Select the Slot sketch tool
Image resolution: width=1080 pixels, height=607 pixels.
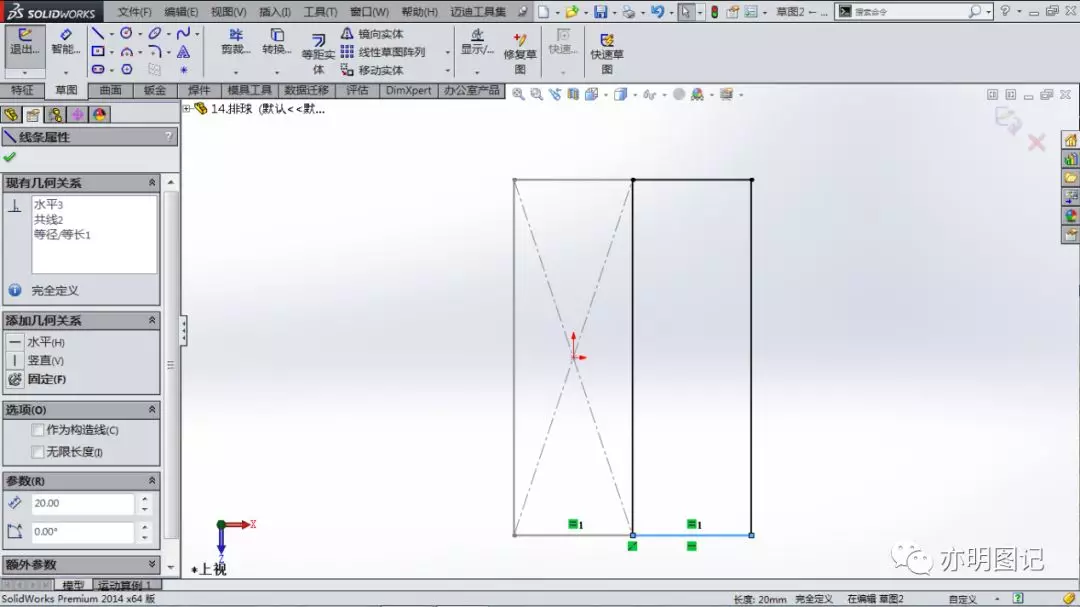98,70
